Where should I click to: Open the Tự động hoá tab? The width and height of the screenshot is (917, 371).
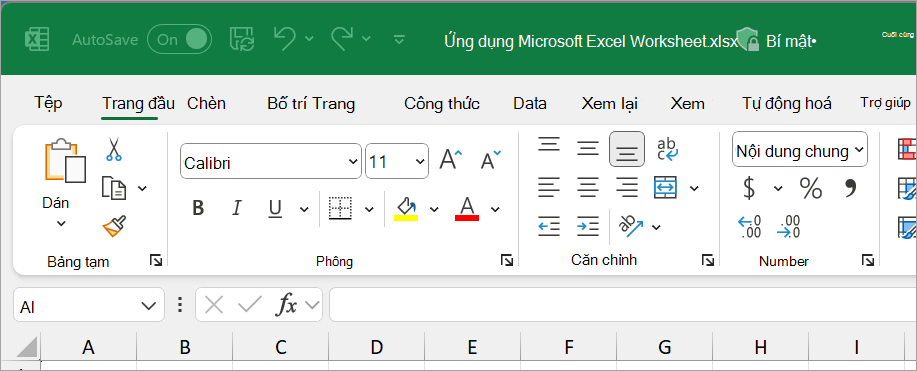(x=787, y=104)
